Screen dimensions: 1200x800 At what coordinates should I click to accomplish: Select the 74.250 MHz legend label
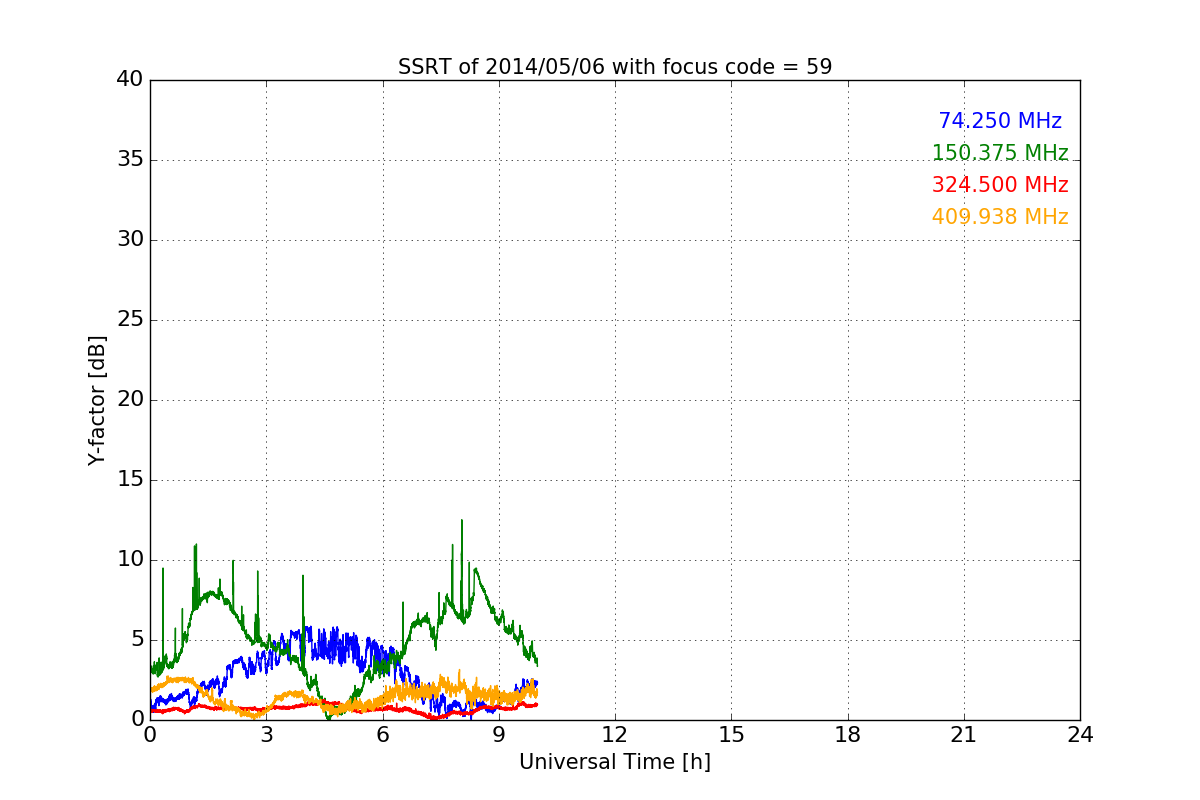(1000, 121)
